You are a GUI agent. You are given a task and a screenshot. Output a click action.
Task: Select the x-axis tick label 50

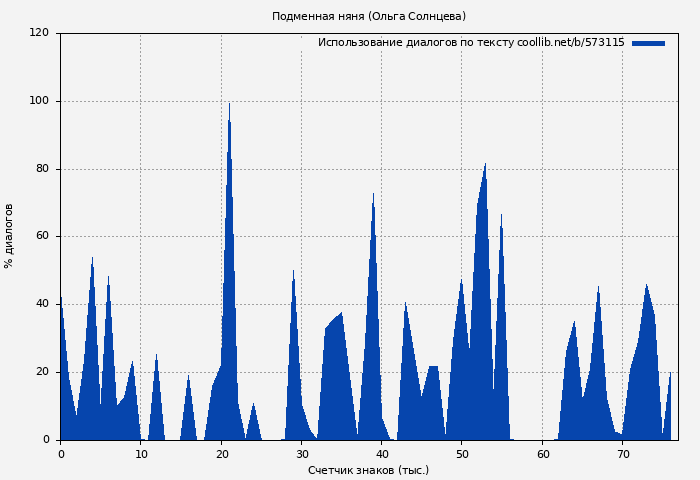462,454
